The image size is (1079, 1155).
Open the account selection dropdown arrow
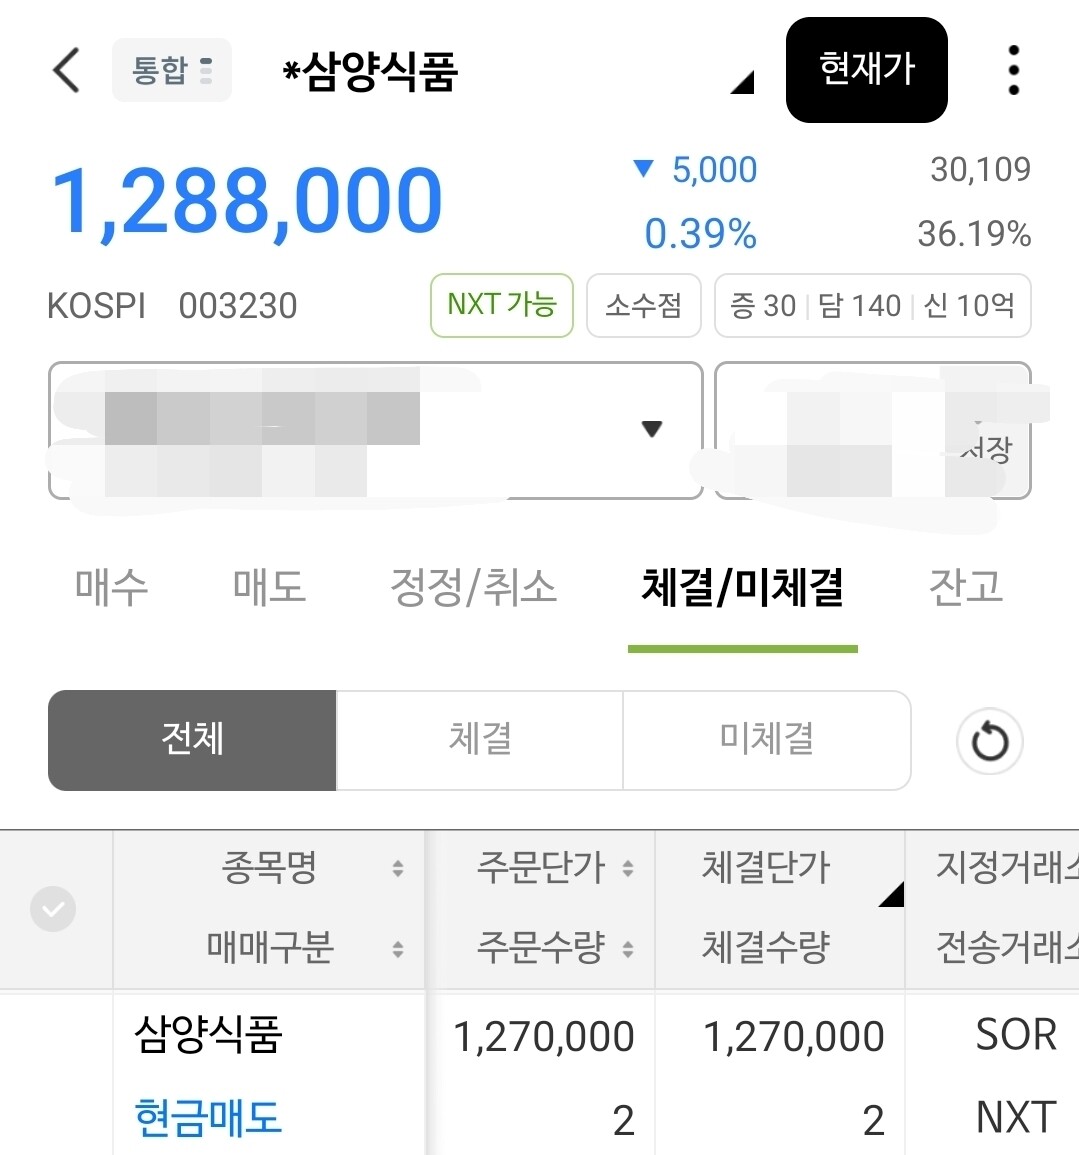point(652,430)
